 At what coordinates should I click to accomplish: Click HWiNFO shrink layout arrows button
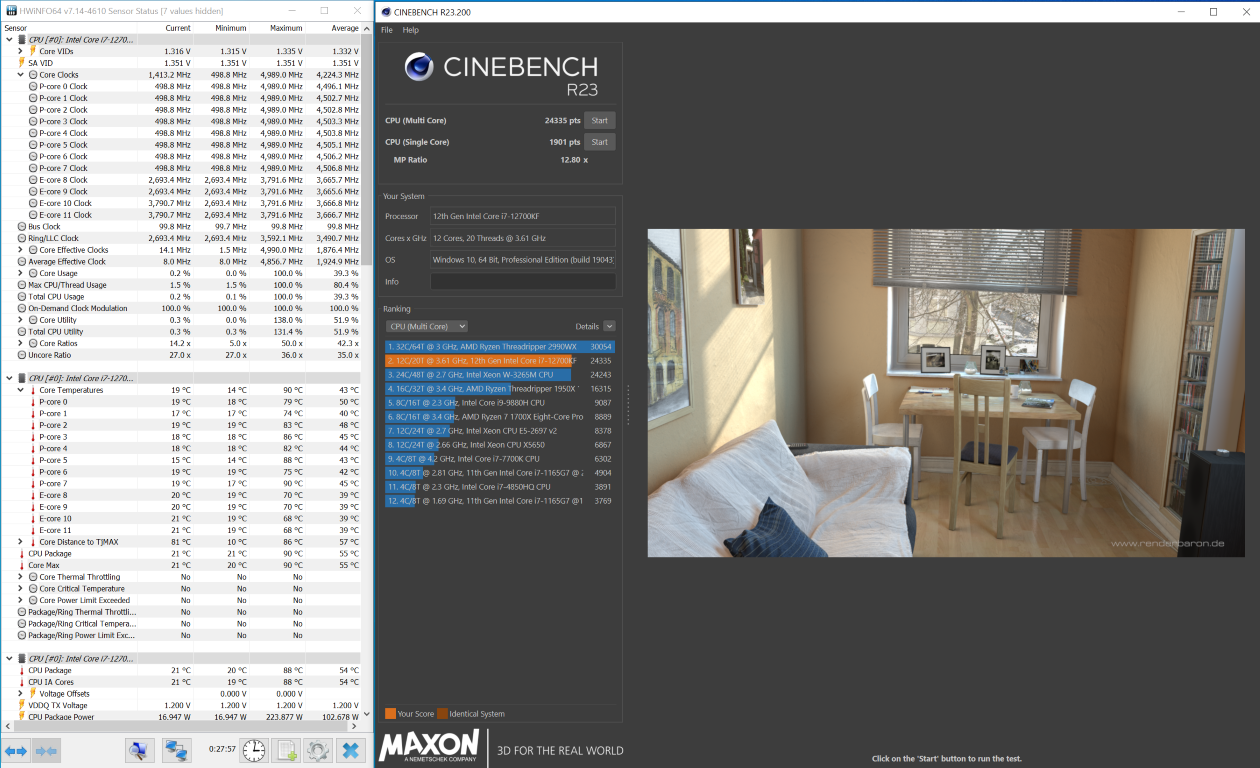[47, 750]
